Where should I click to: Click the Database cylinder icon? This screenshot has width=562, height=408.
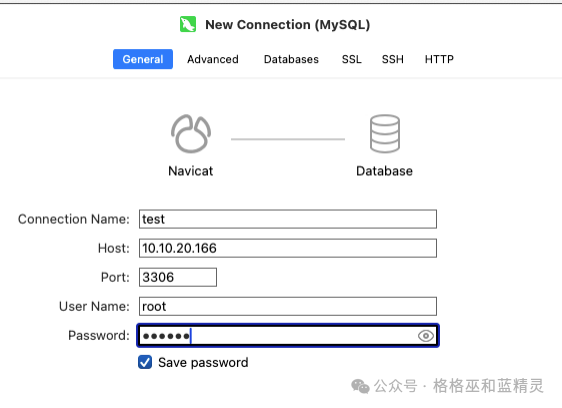coord(385,133)
